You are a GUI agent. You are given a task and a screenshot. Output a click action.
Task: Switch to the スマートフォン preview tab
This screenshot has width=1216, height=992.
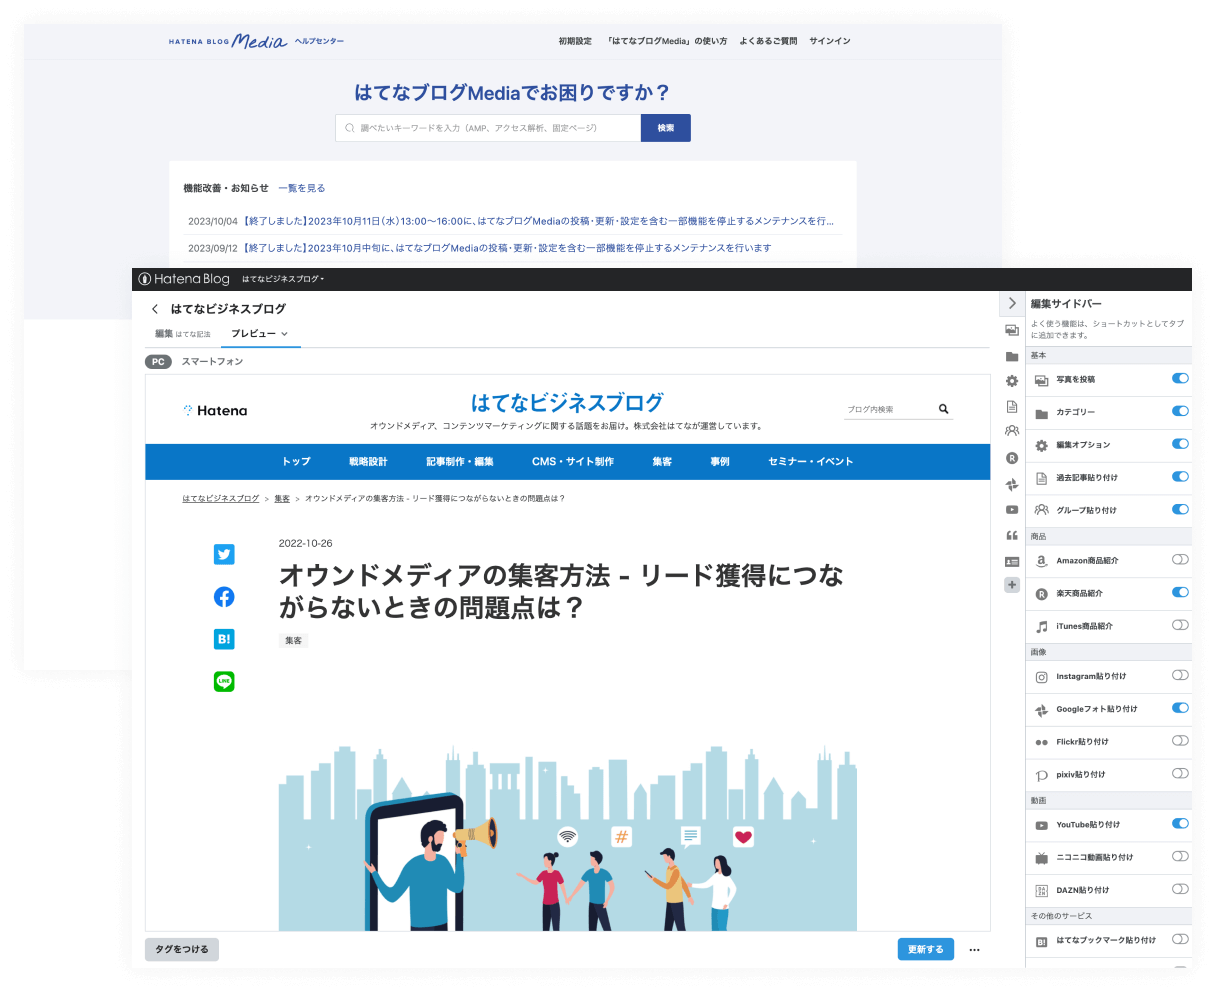pos(212,362)
